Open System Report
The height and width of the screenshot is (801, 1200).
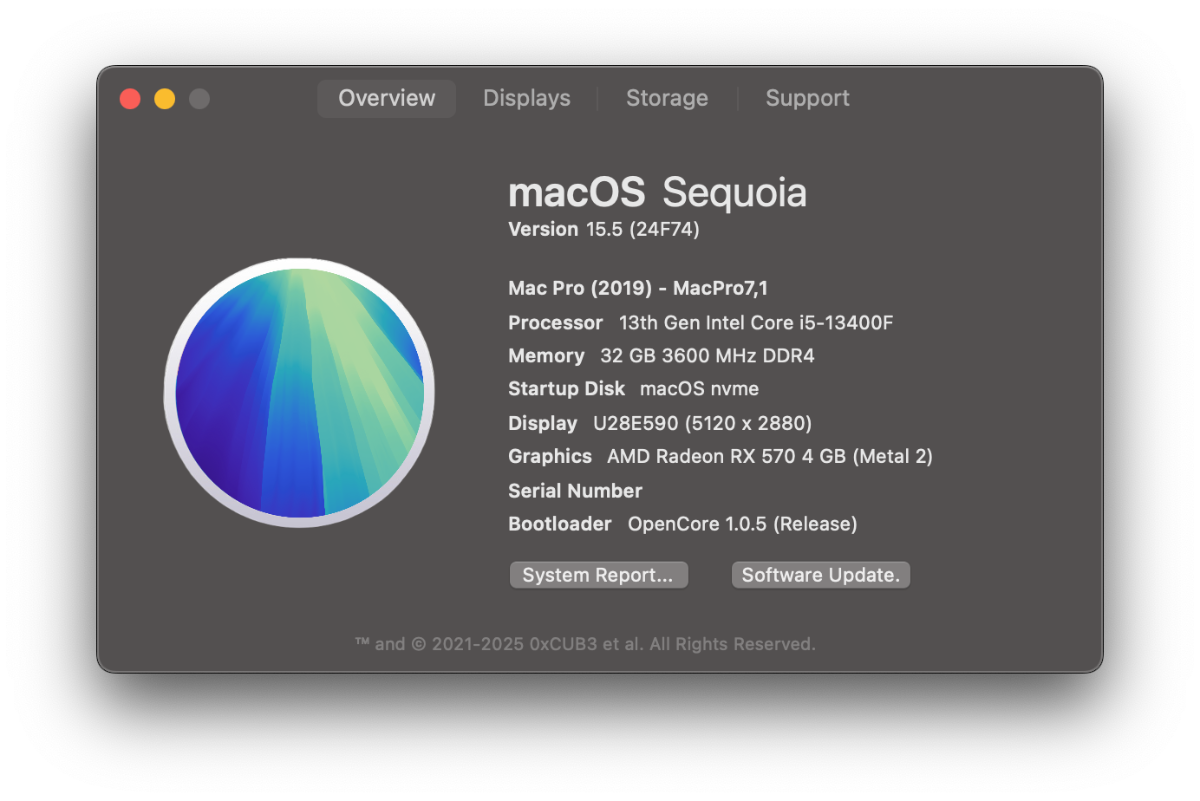(x=598, y=575)
